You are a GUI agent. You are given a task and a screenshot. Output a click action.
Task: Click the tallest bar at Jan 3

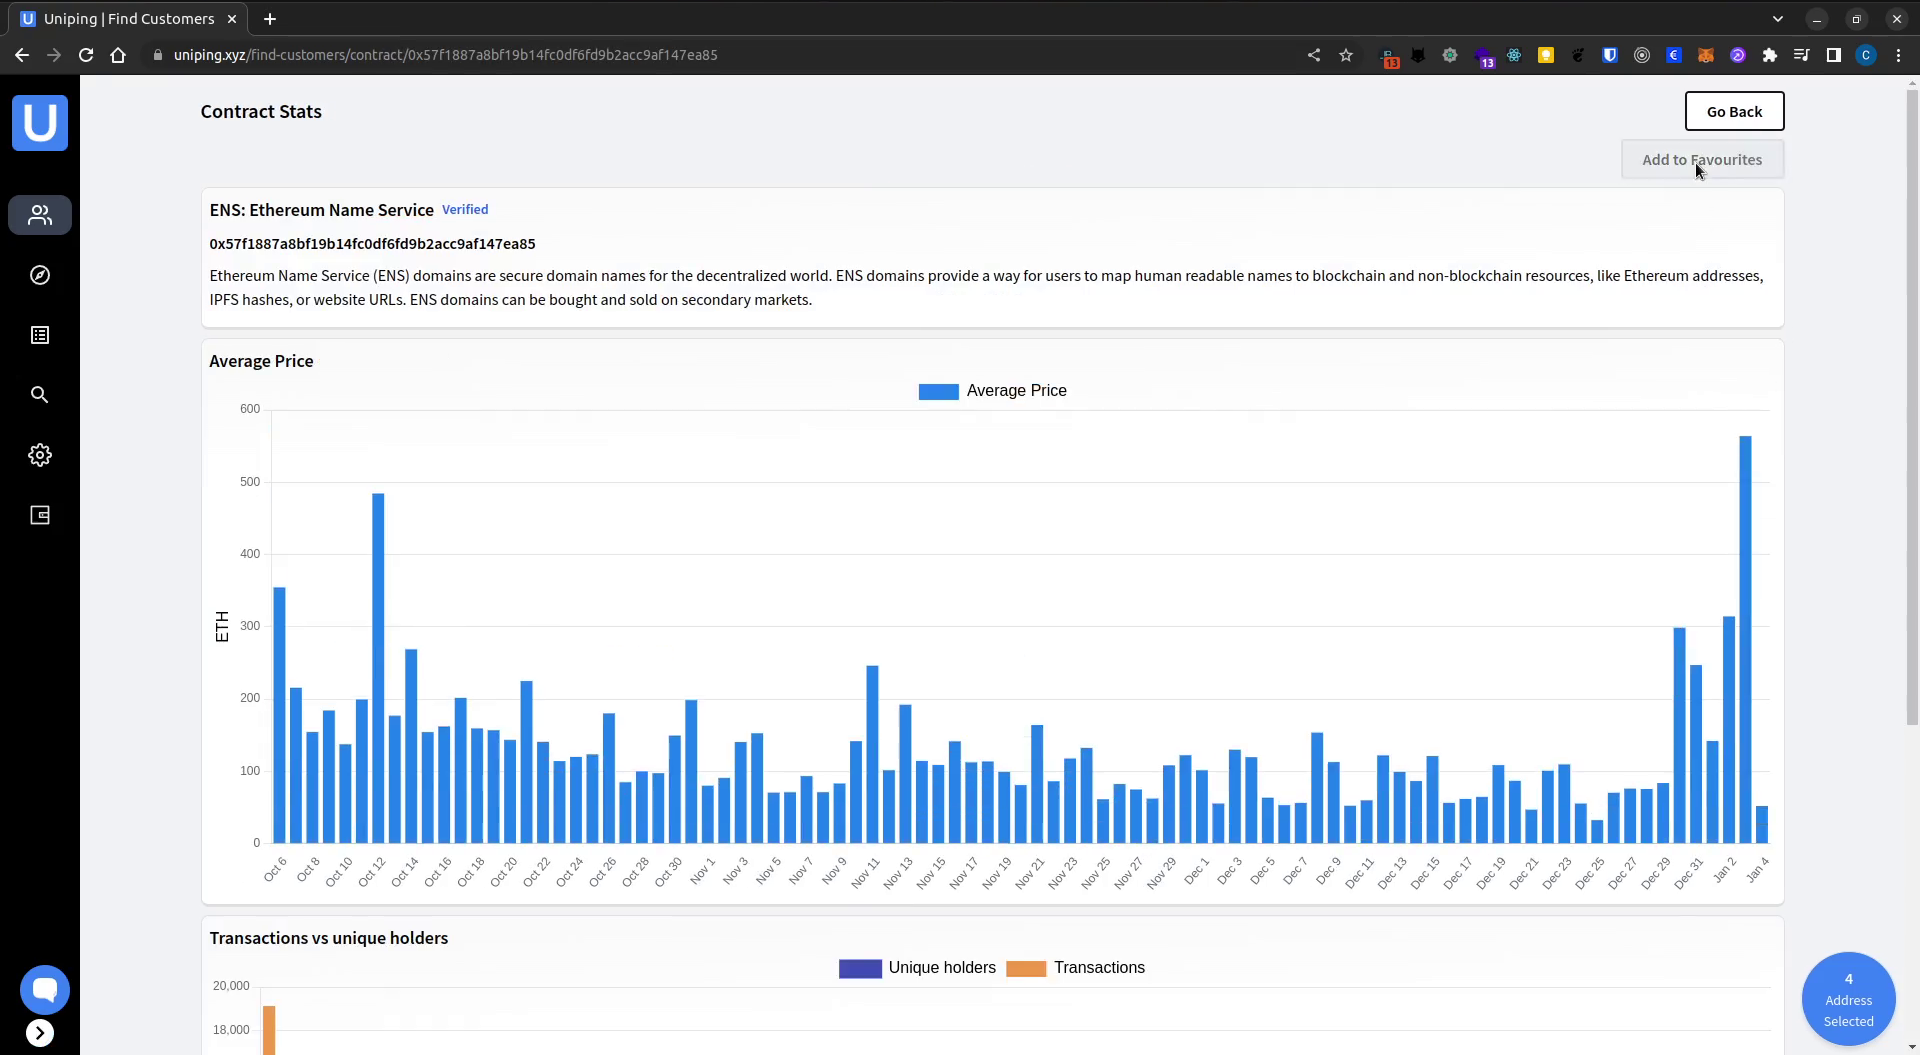click(x=1745, y=639)
